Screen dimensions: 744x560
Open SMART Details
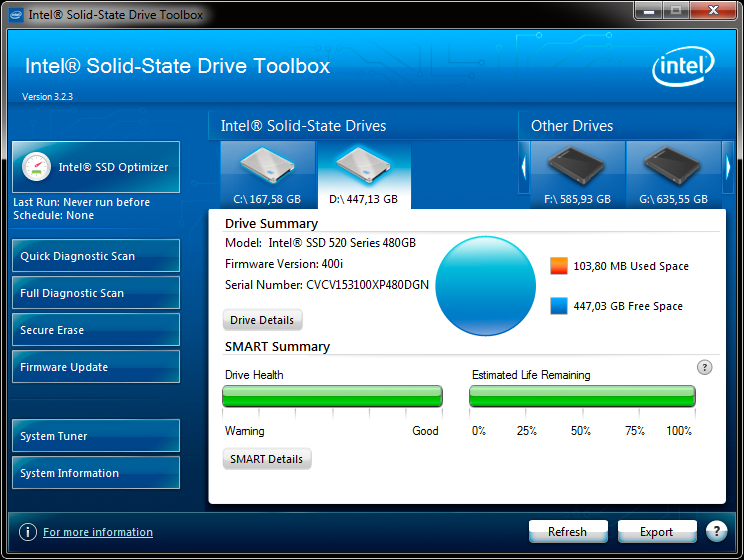point(267,459)
